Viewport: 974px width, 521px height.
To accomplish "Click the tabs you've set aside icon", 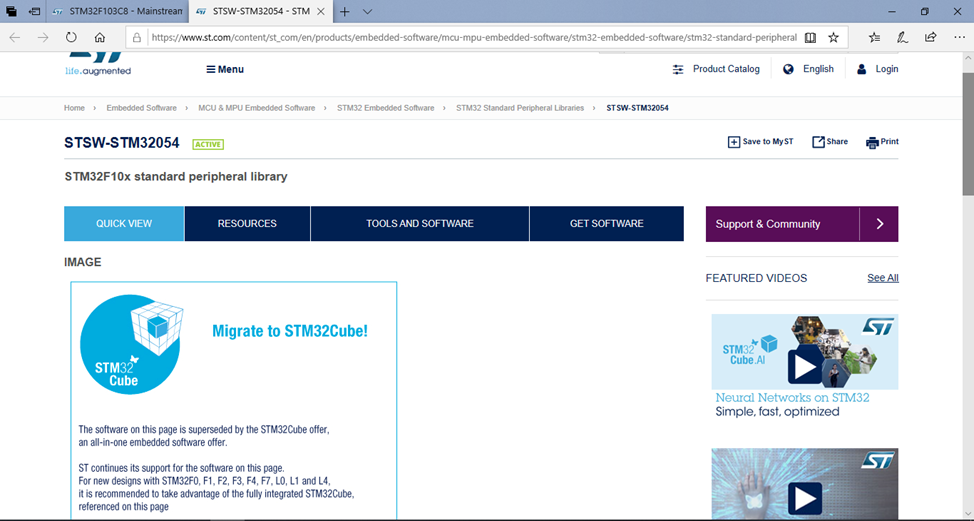I will coord(11,11).
